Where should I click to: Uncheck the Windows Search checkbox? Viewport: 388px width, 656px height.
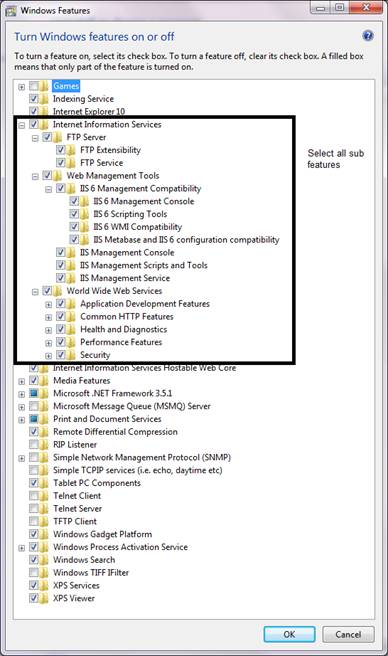pyautogui.click(x=34, y=560)
